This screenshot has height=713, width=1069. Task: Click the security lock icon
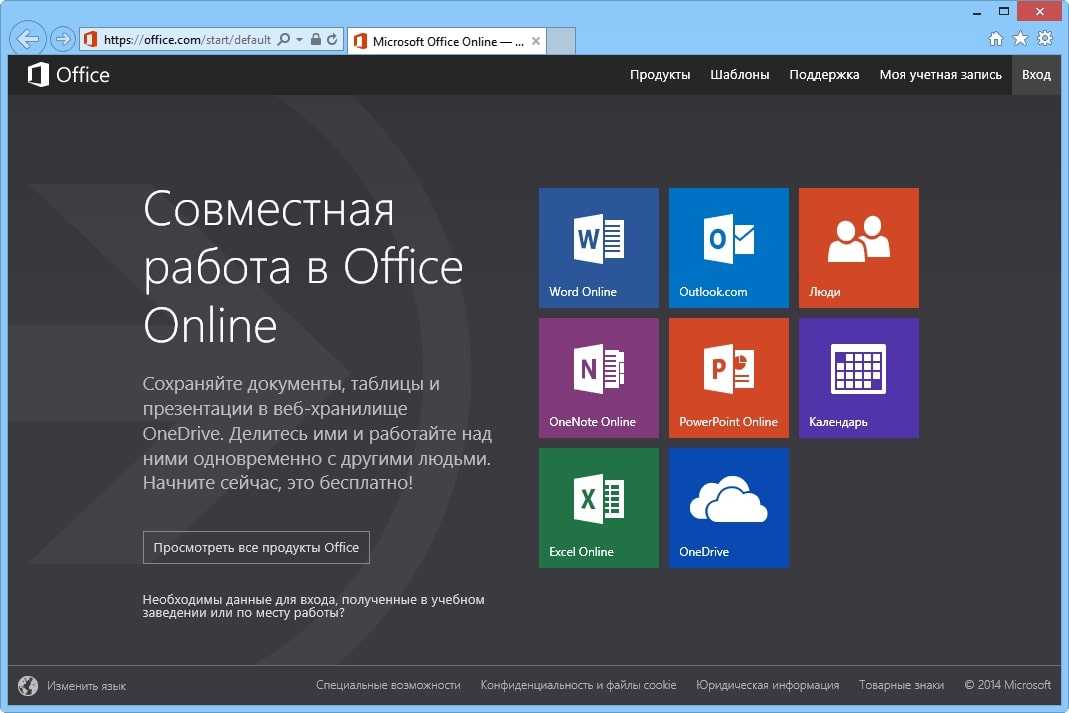tap(316, 40)
